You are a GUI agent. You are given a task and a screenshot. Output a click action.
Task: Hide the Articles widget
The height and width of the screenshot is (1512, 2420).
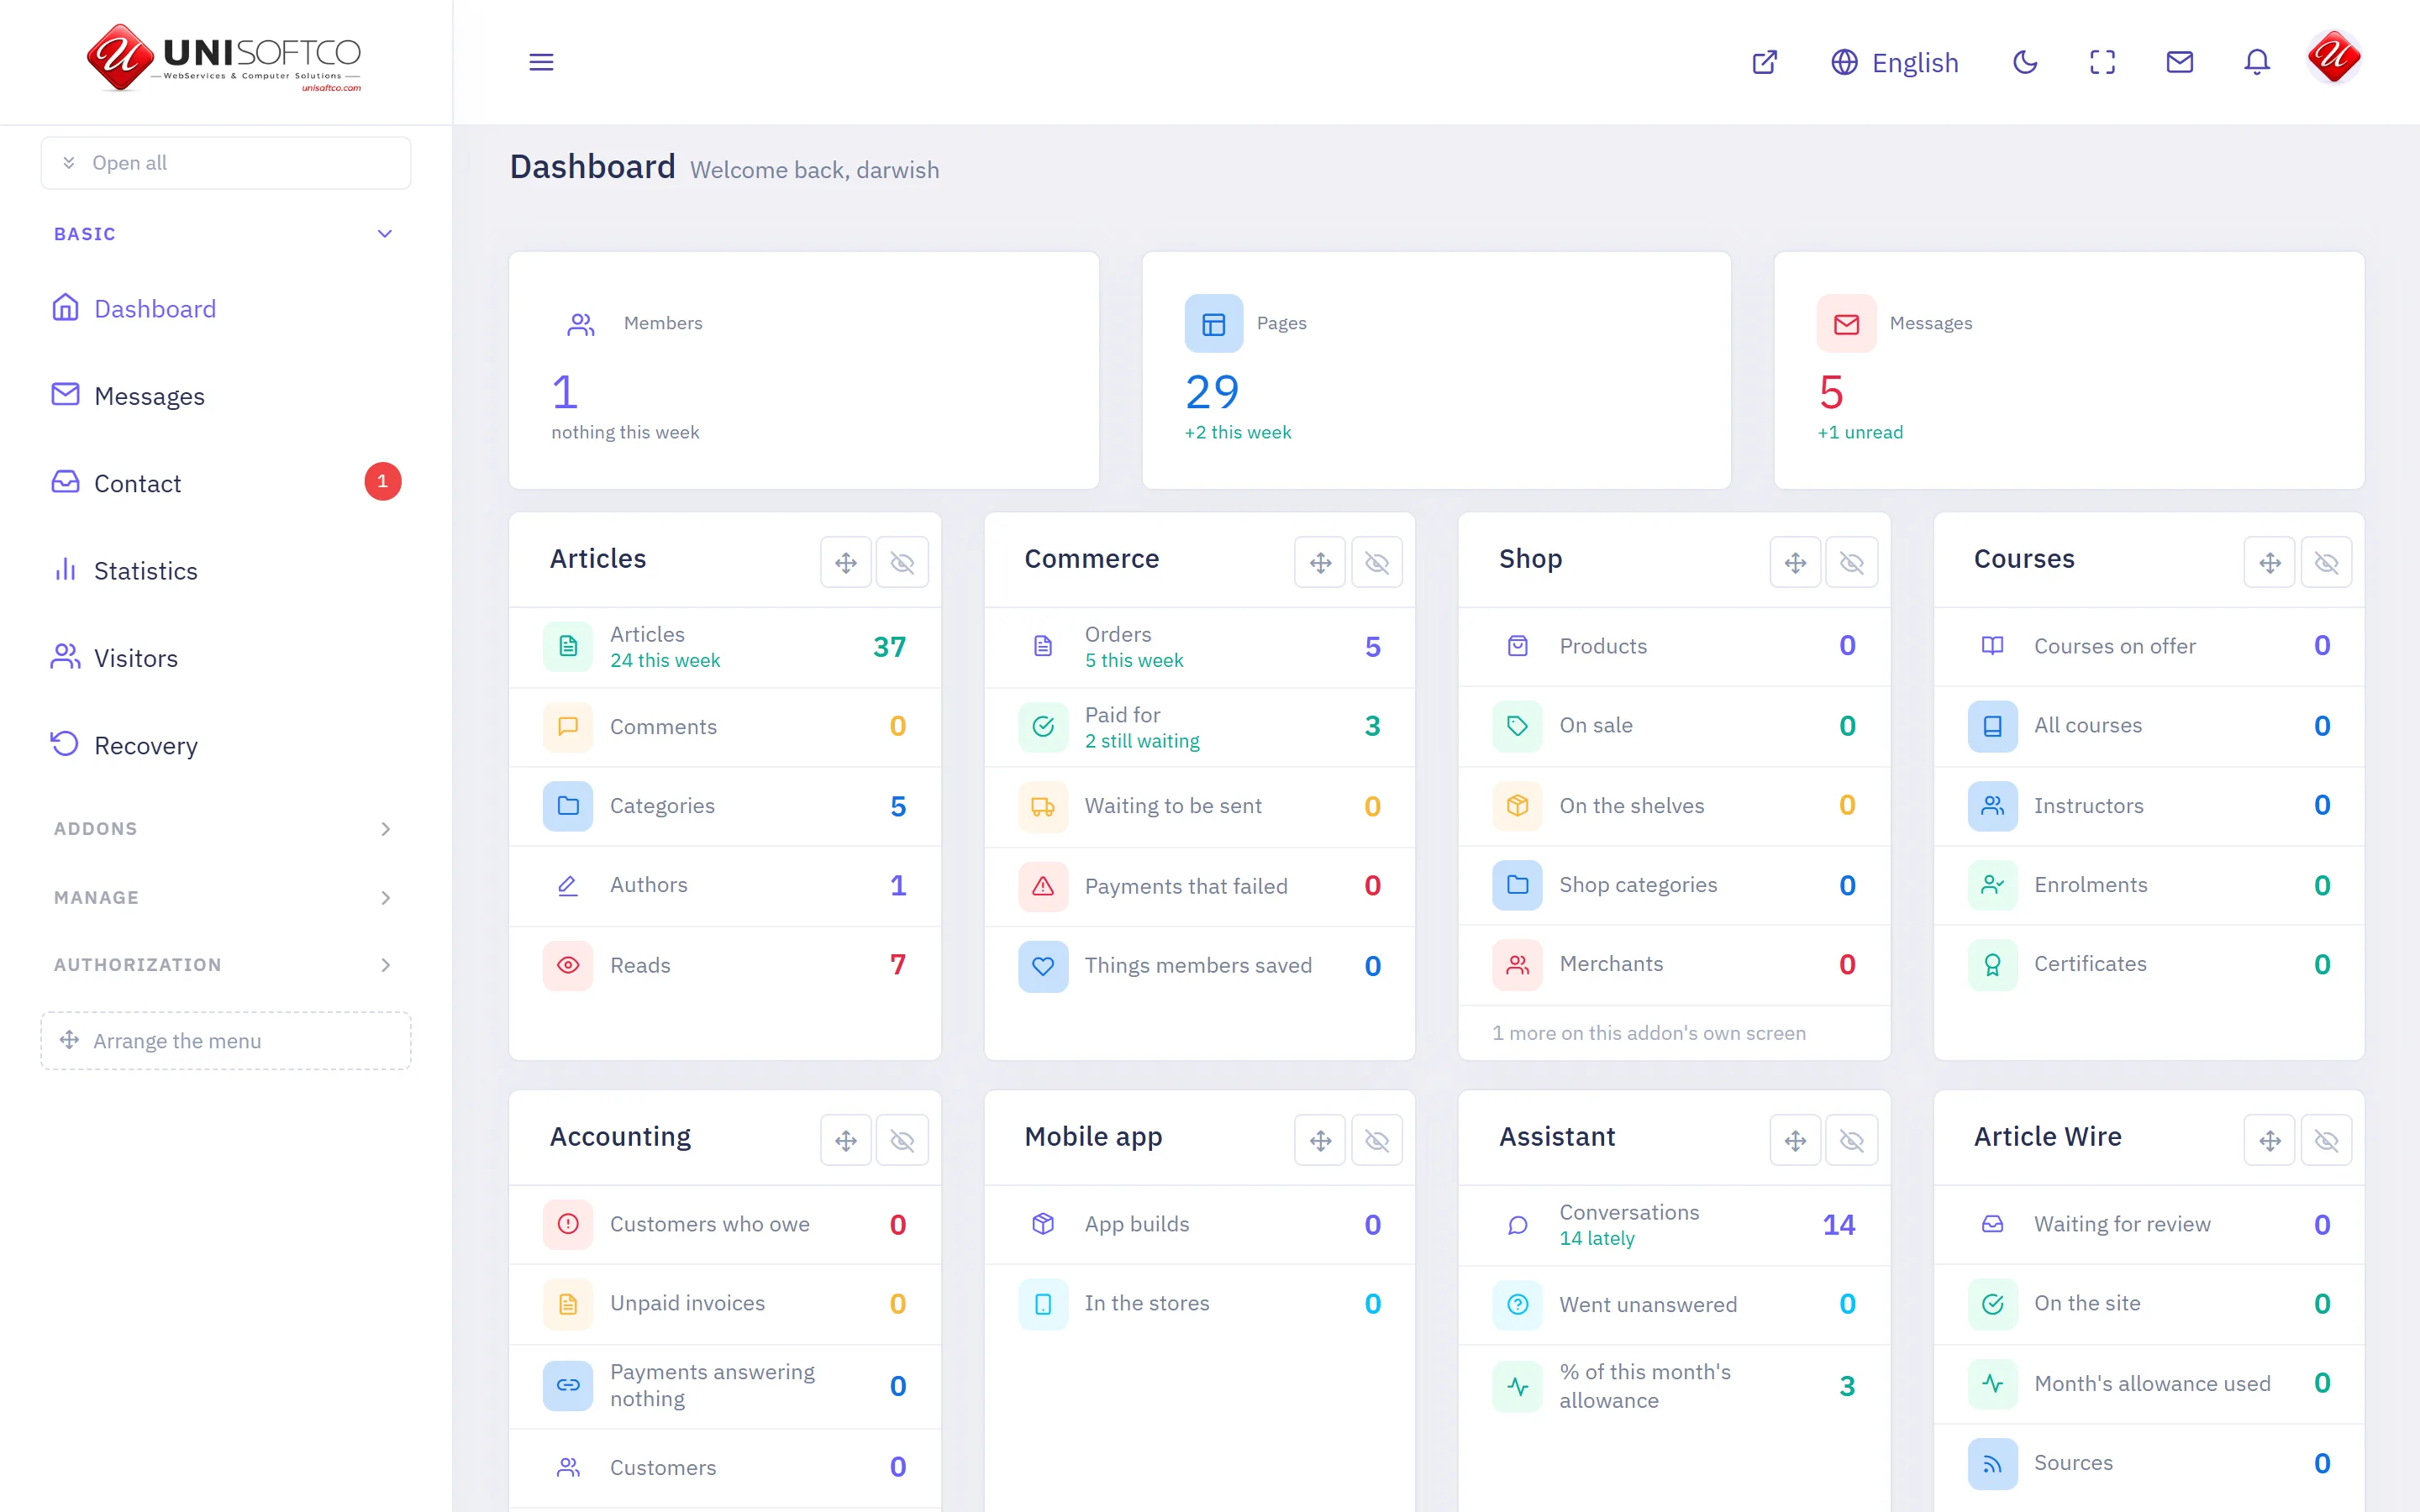903,562
